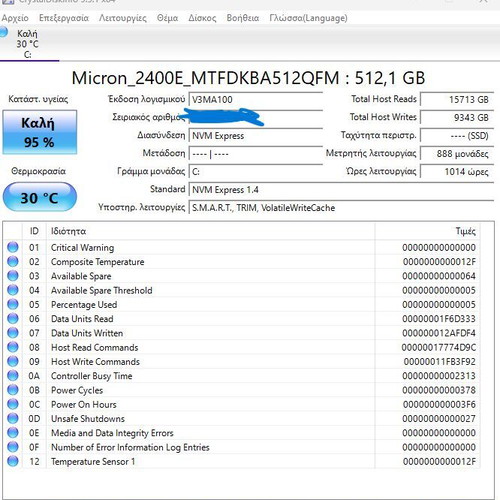The image size is (500, 500).
Task: Click the Τιμές column header
Action: (x=427, y=231)
